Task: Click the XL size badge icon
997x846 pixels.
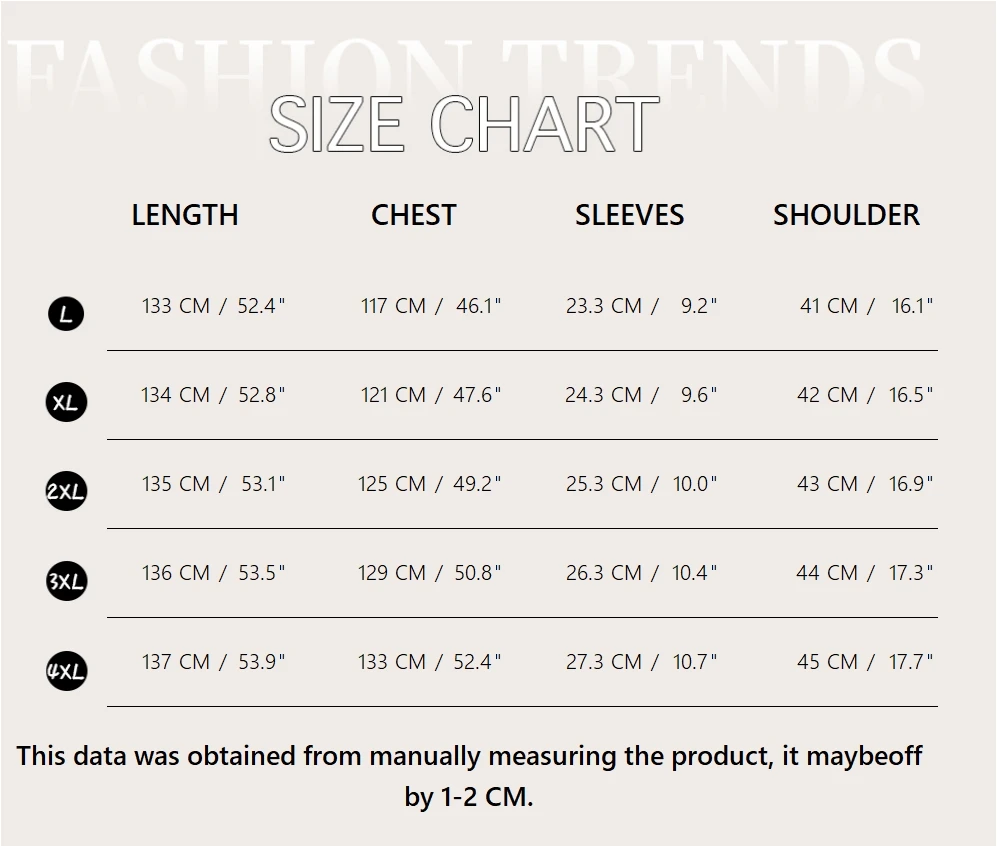Action: 66,402
